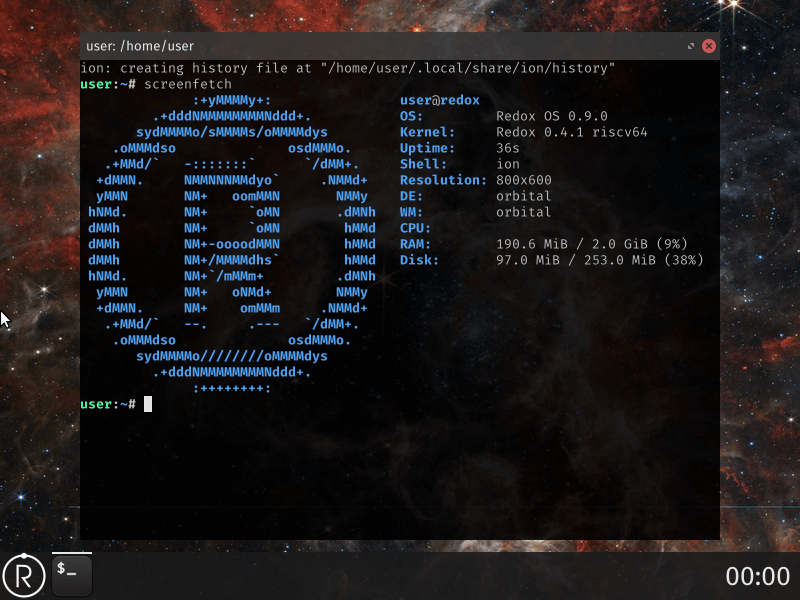Click the 'DE:' label in screenfetch output

pyautogui.click(x=412, y=196)
